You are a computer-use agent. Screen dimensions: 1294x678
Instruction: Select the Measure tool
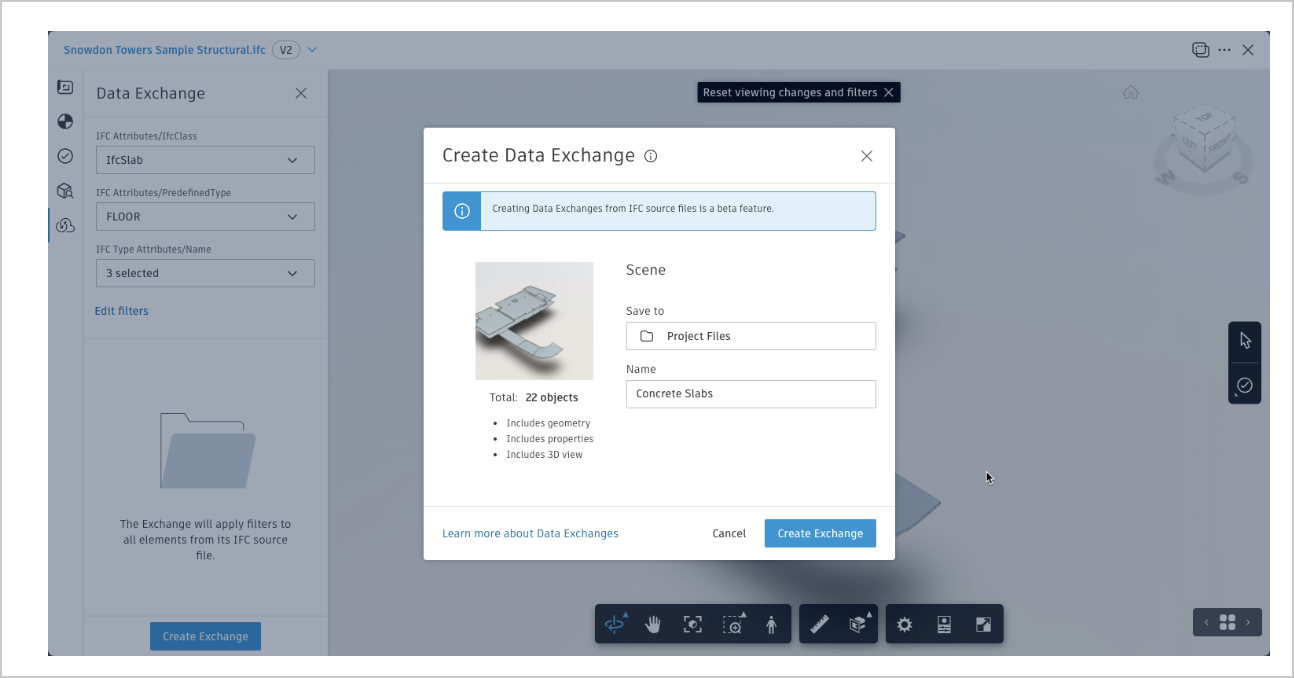pyautogui.click(x=818, y=623)
